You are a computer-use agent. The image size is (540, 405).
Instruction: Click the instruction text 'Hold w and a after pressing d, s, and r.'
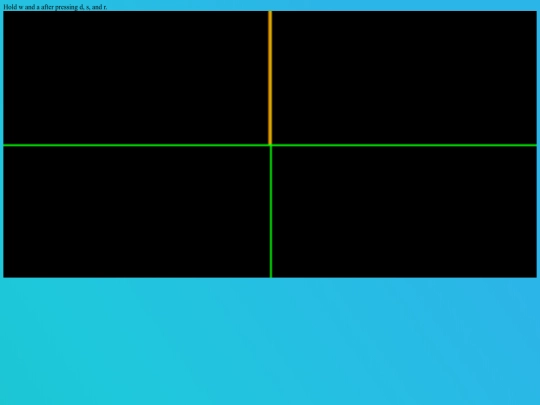[55, 7]
